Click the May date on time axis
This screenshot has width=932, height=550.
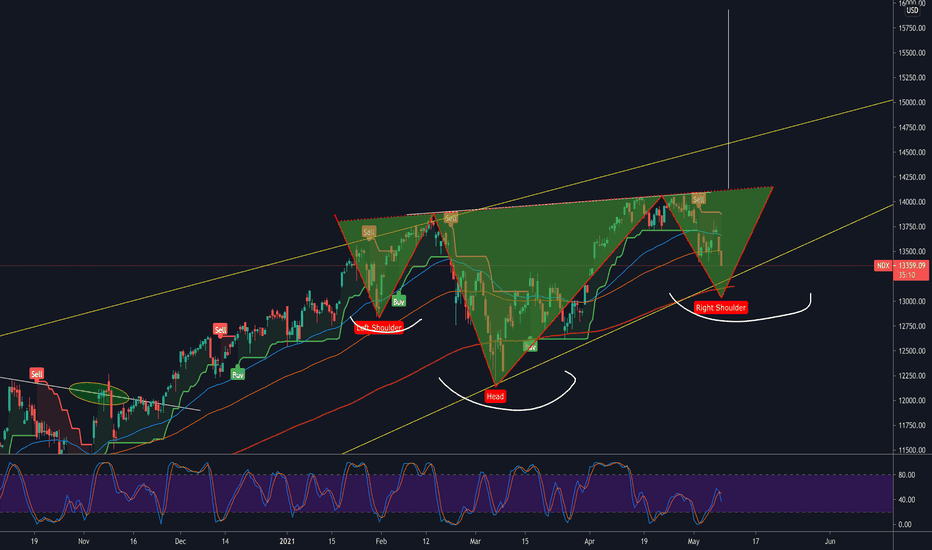coord(693,542)
